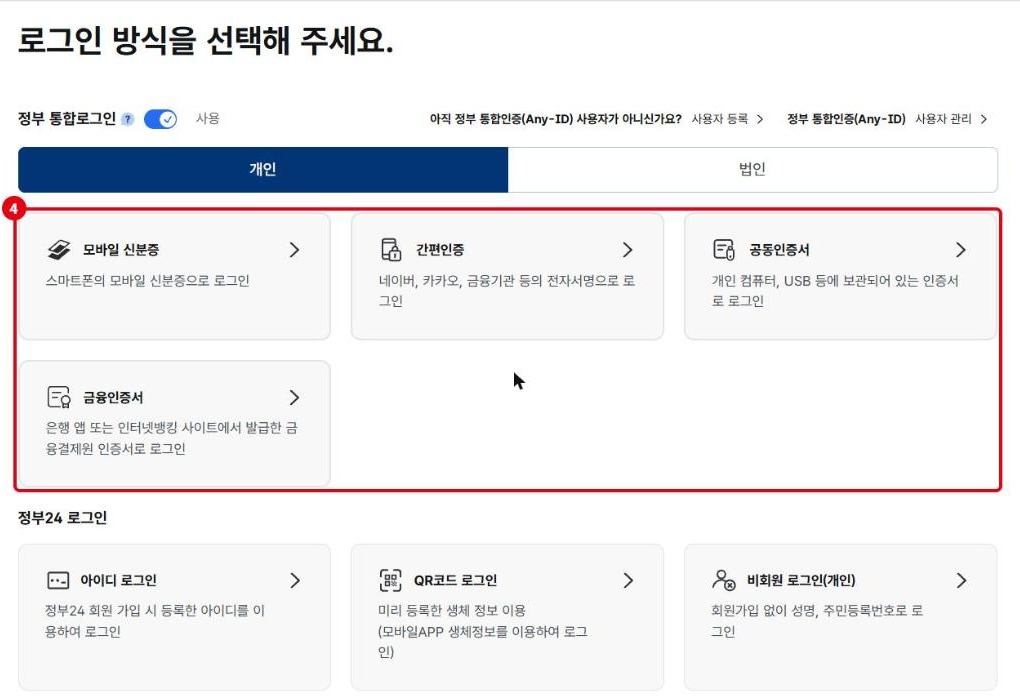The width and height of the screenshot is (1020, 698).
Task: Click description starting '네이버, 카카오, 금융기관'
Action: tap(507, 291)
